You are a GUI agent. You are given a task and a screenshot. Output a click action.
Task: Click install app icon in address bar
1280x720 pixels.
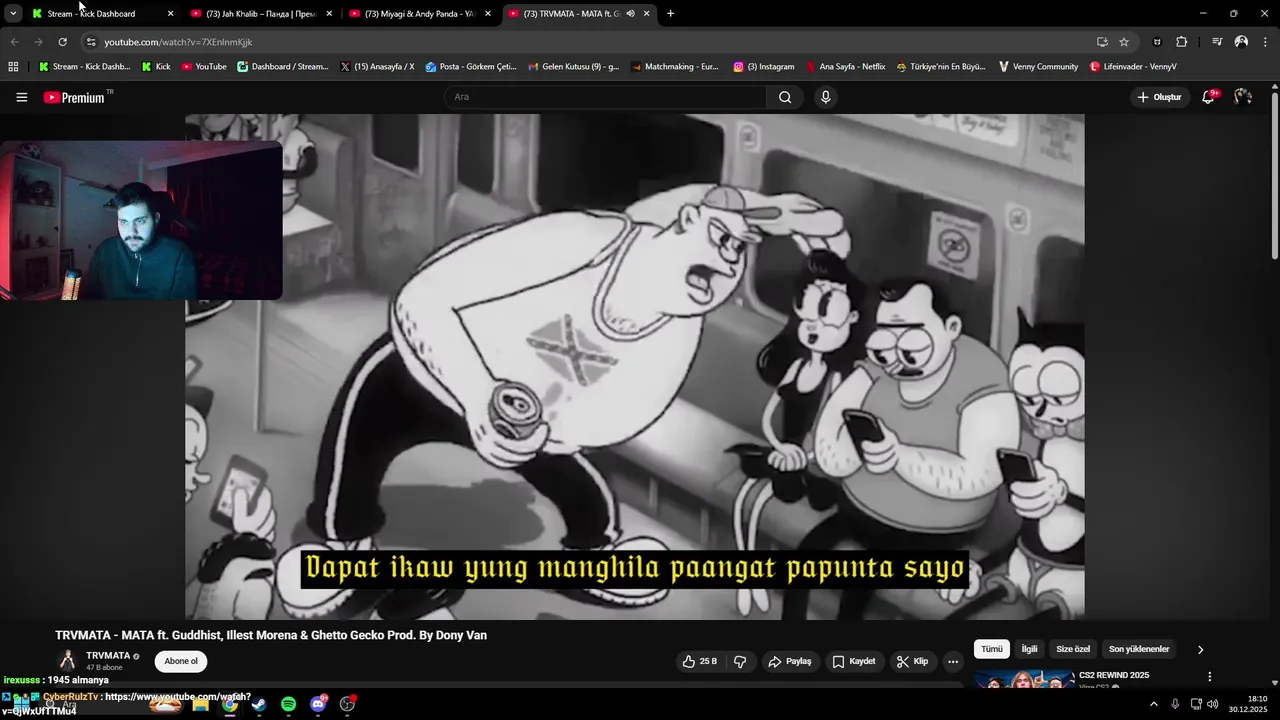coord(1102,42)
